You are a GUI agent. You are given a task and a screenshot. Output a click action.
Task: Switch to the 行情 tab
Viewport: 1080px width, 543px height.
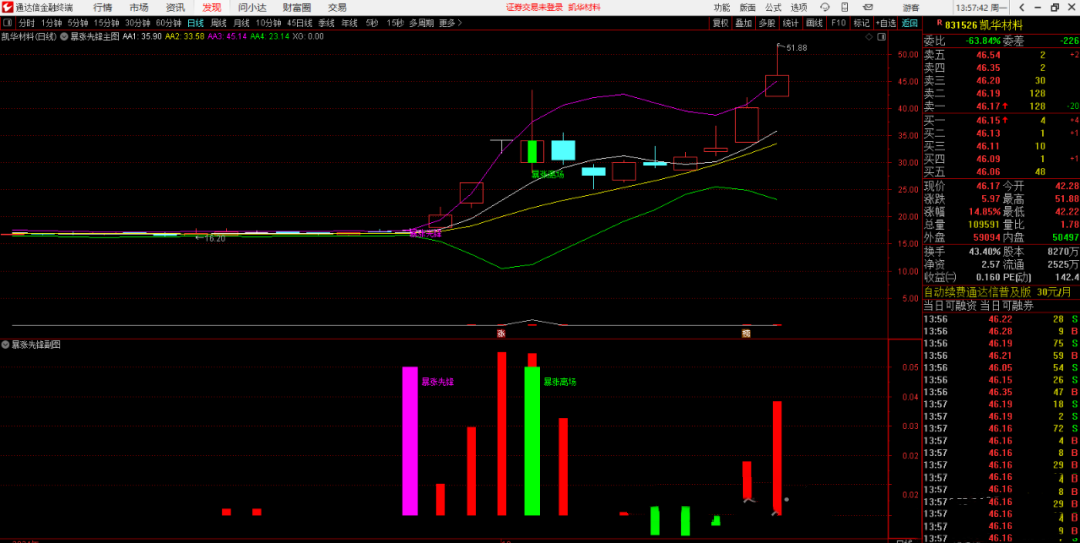[x=102, y=7]
